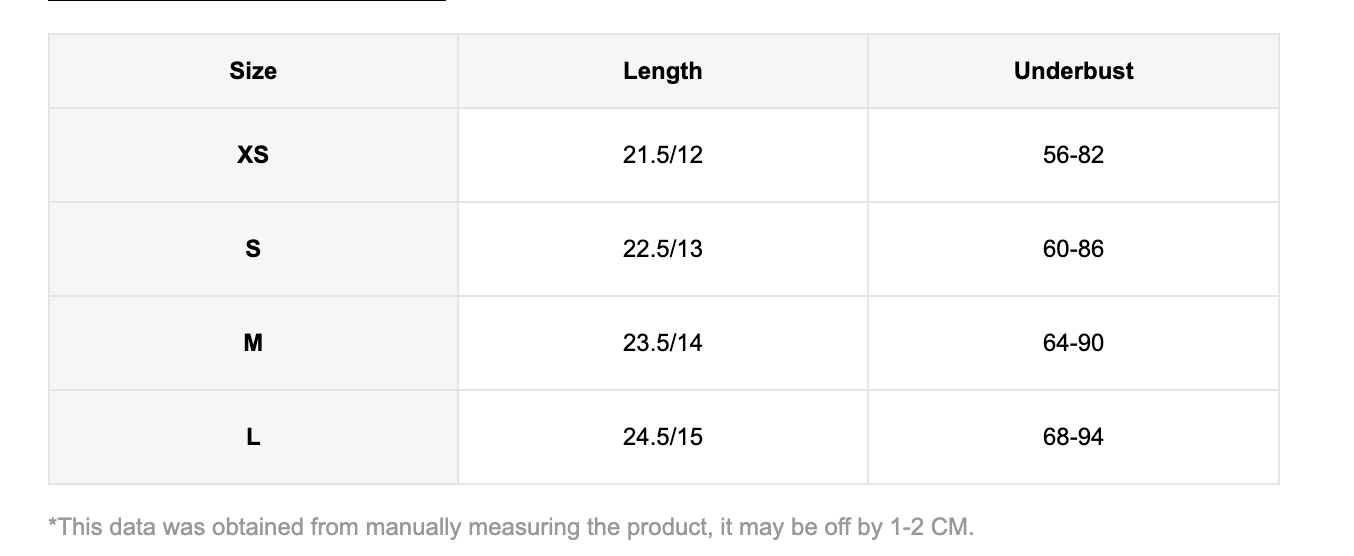The height and width of the screenshot is (556, 1354).
Task: Select the S size row label
Action: click(x=253, y=249)
